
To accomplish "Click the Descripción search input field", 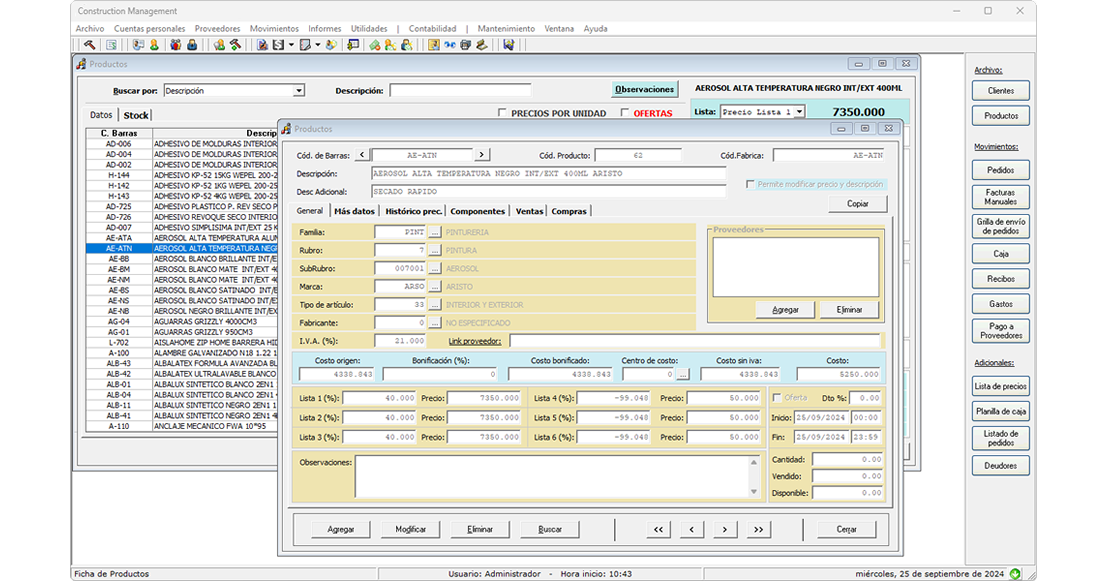I will click(x=461, y=91).
